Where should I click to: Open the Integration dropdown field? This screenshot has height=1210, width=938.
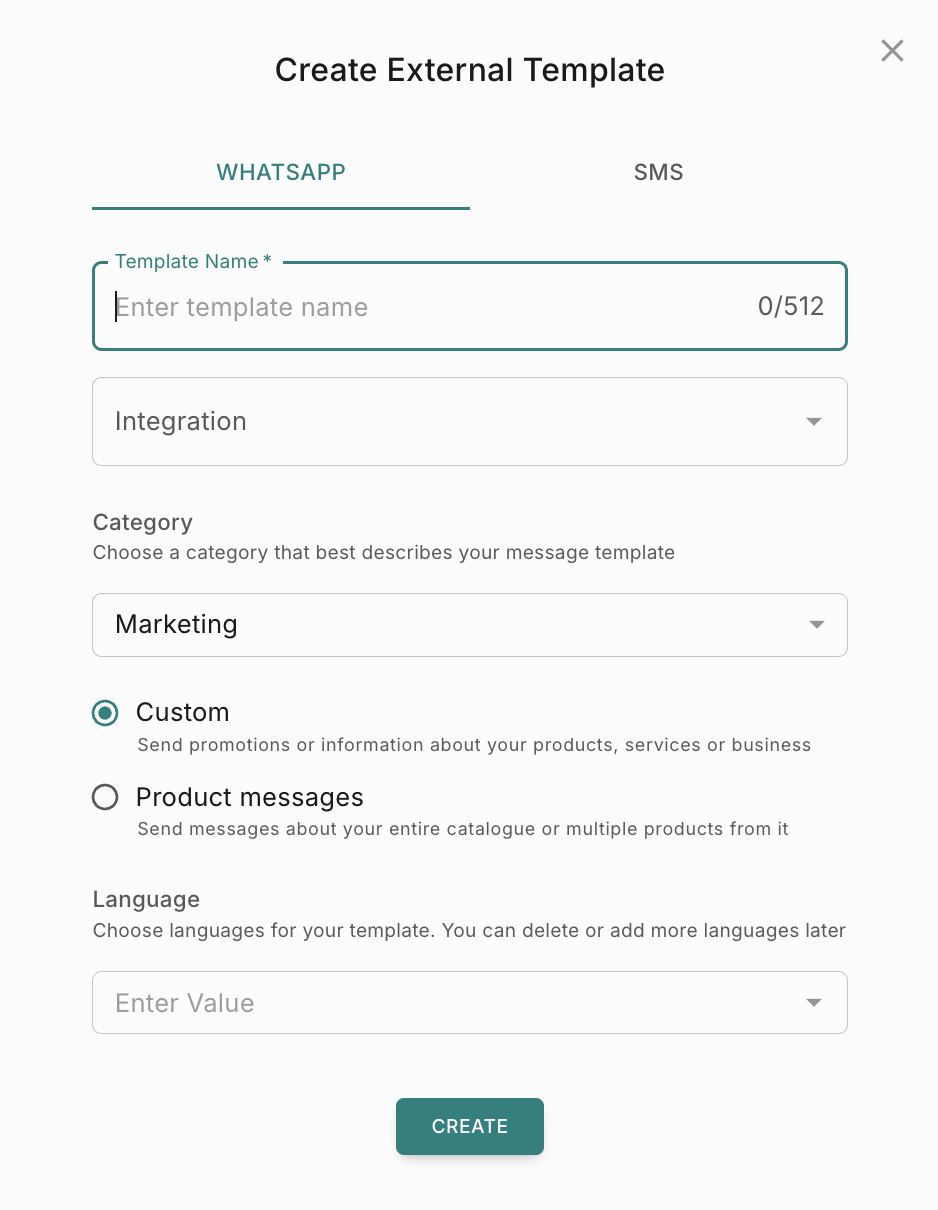tap(450, 421)
